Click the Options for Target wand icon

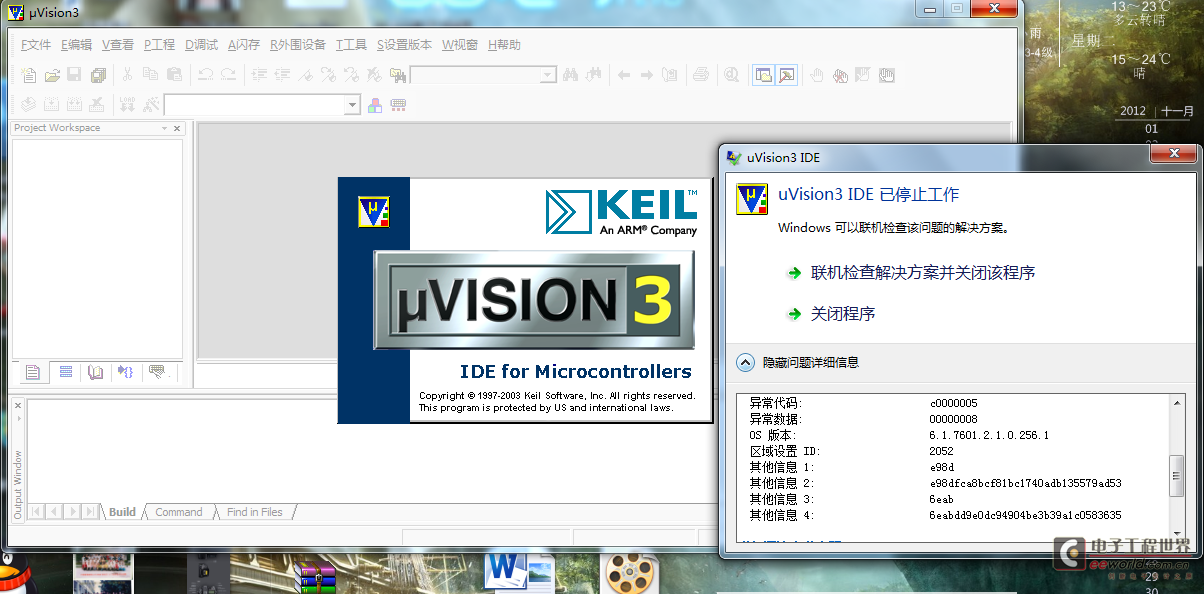(x=151, y=104)
